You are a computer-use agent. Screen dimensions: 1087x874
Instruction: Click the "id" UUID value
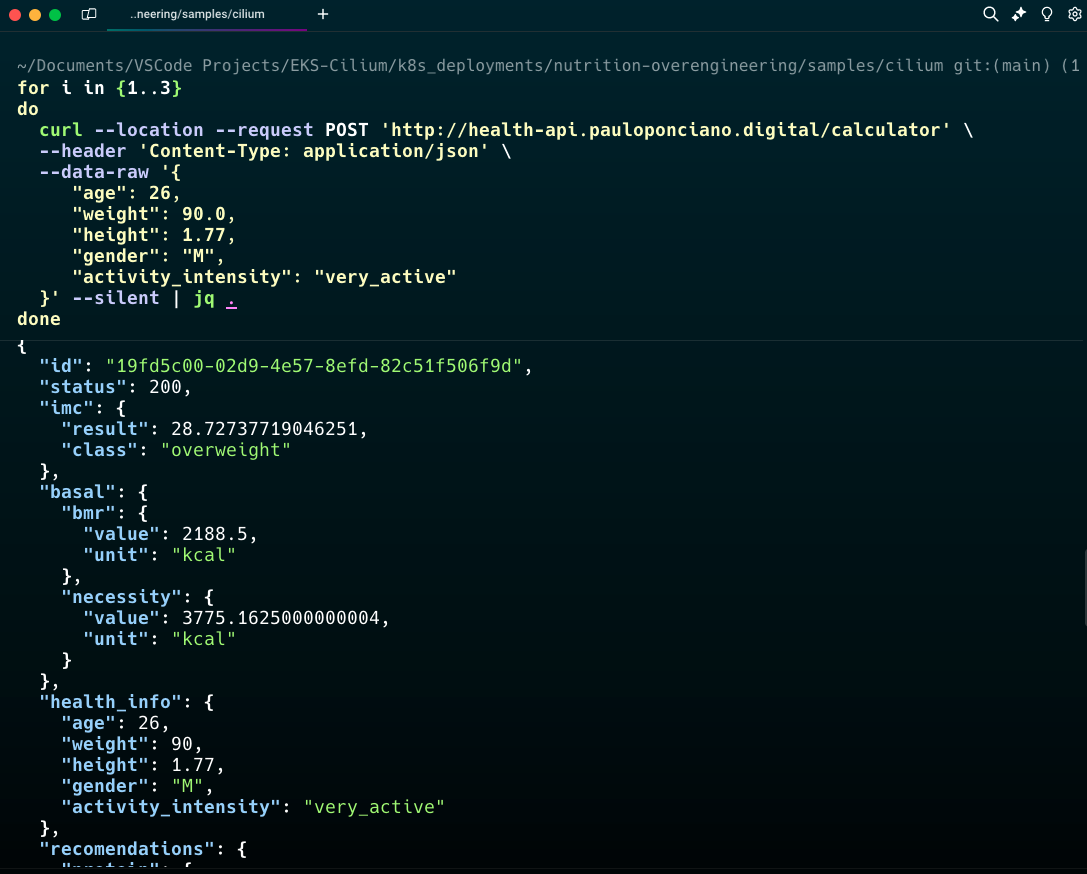pyautogui.click(x=313, y=366)
